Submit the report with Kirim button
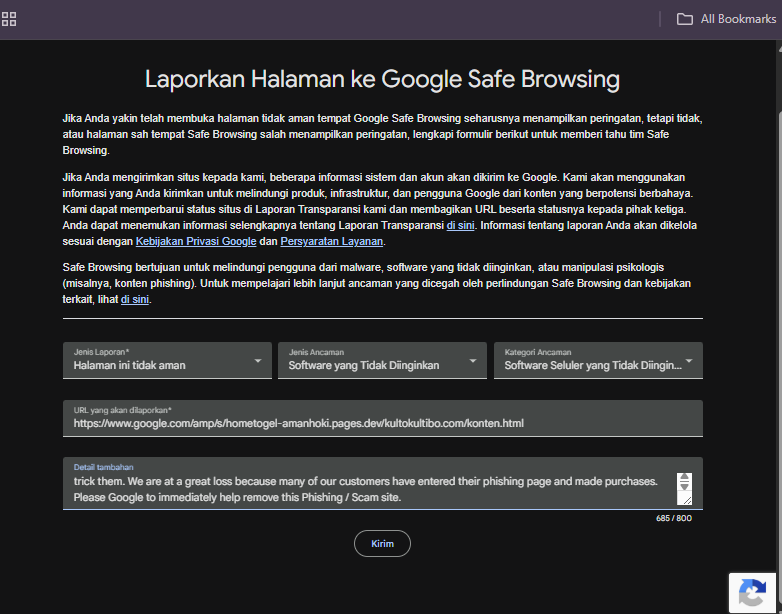 [x=382, y=543]
